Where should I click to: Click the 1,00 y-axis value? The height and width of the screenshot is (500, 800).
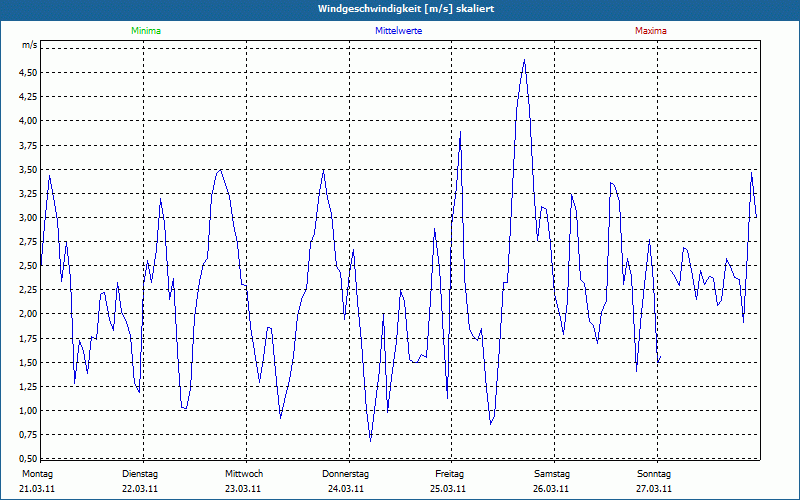click(28, 410)
